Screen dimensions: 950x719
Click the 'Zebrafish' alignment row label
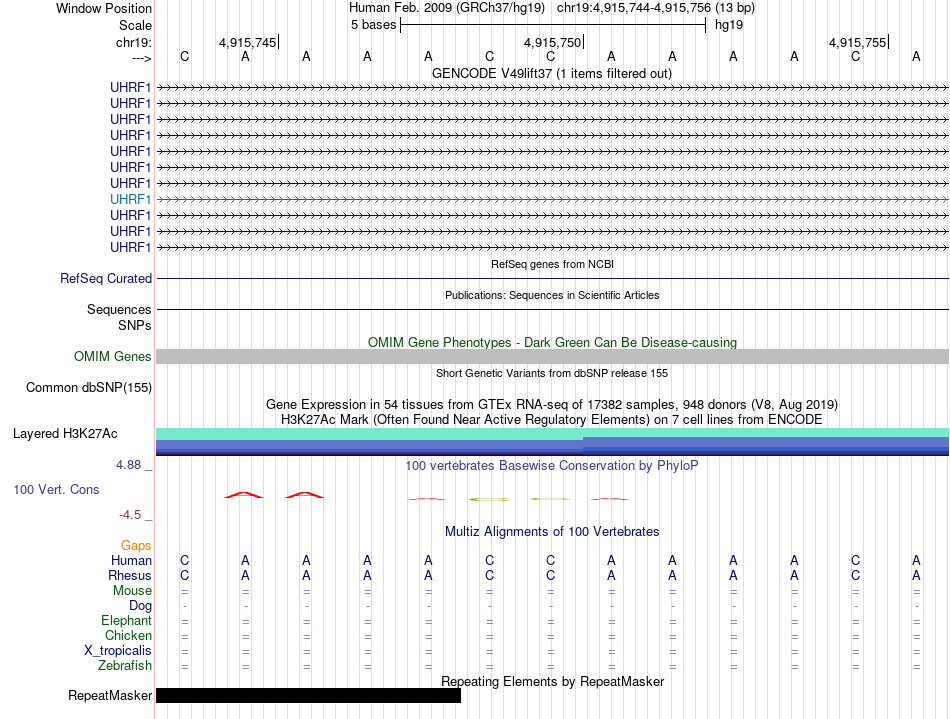125,665
